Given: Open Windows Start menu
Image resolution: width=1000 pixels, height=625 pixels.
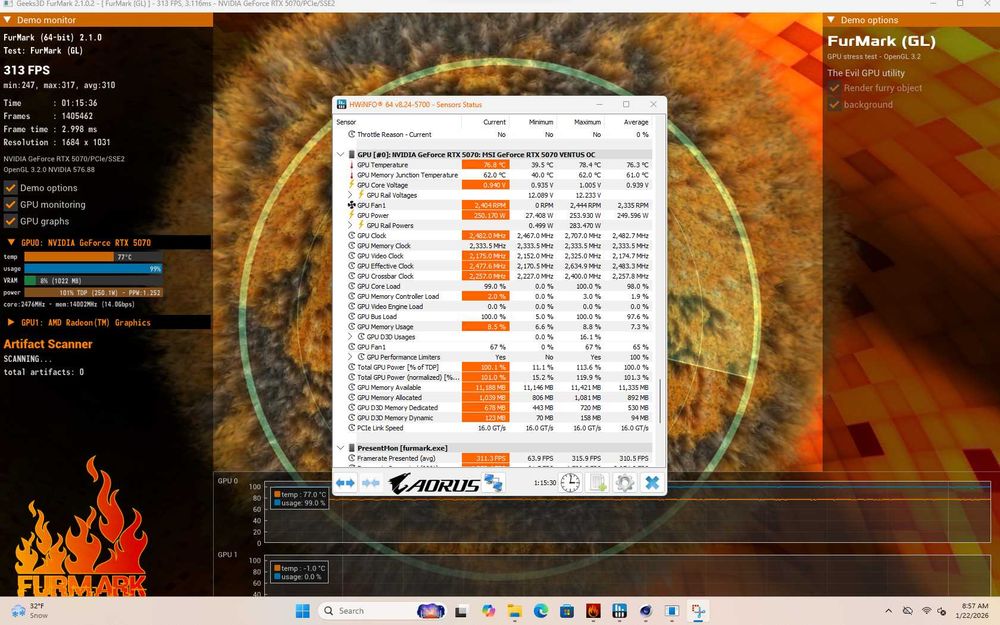Looking at the screenshot, I should tap(302, 611).
